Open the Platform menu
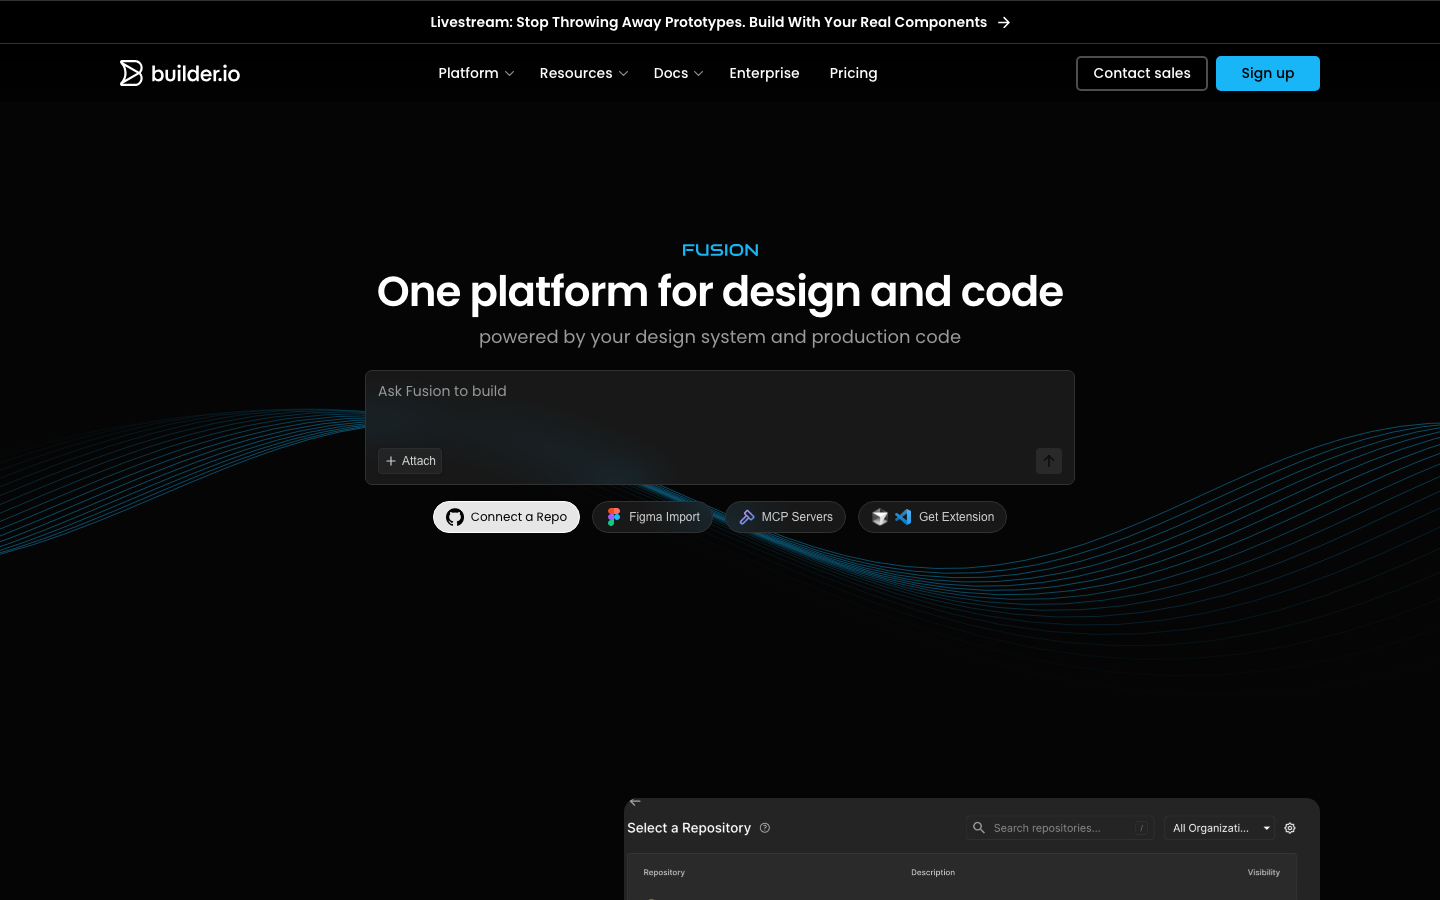Image resolution: width=1440 pixels, height=900 pixels. coord(476,73)
